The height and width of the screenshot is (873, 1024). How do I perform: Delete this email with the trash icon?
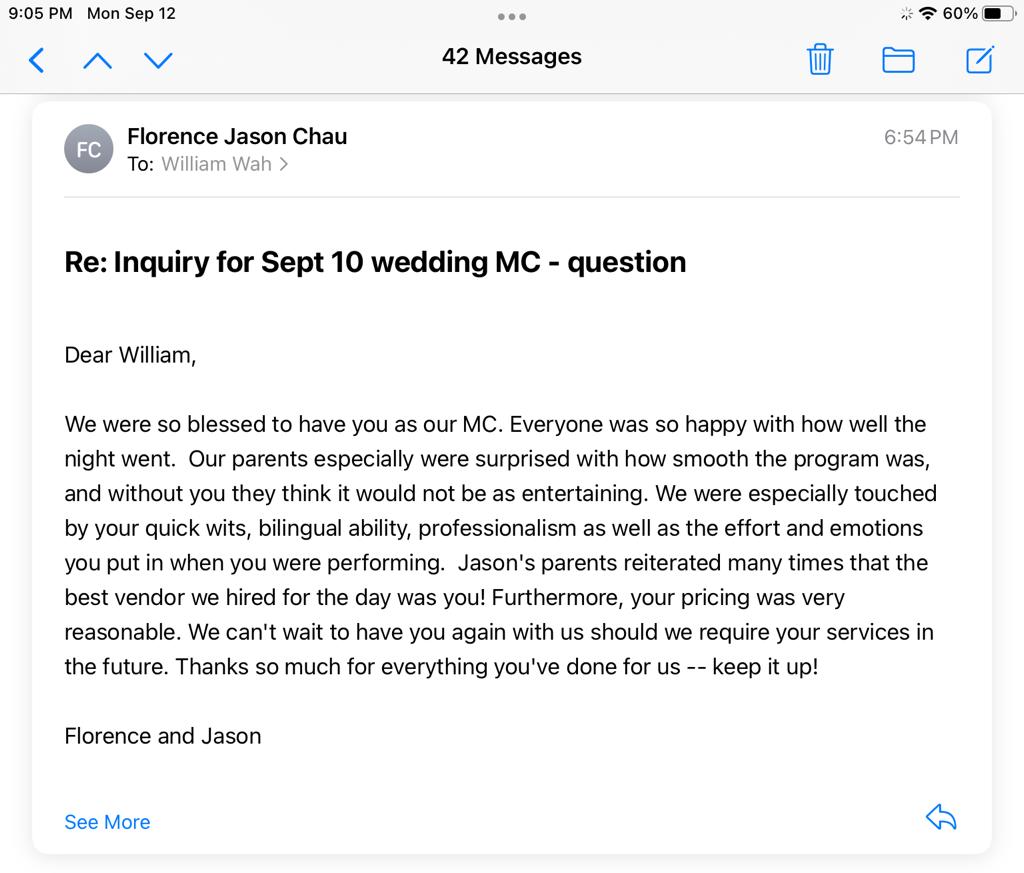820,60
